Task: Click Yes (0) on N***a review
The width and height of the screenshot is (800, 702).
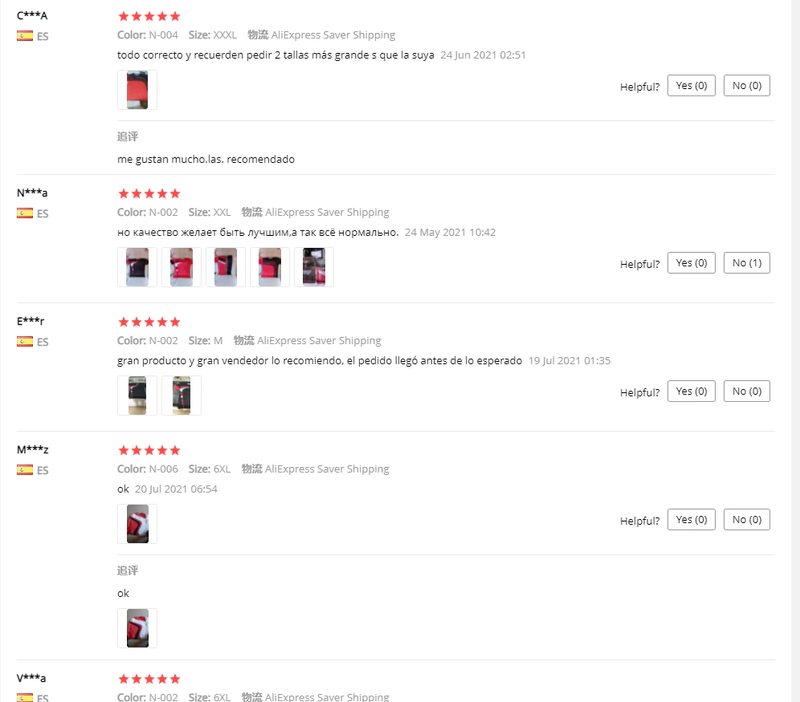Action: coord(691,263)
